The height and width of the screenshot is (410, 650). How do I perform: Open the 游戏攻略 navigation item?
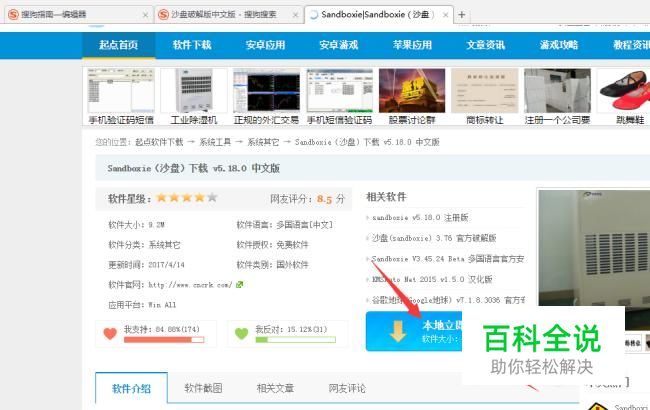(x=559, y=45)
